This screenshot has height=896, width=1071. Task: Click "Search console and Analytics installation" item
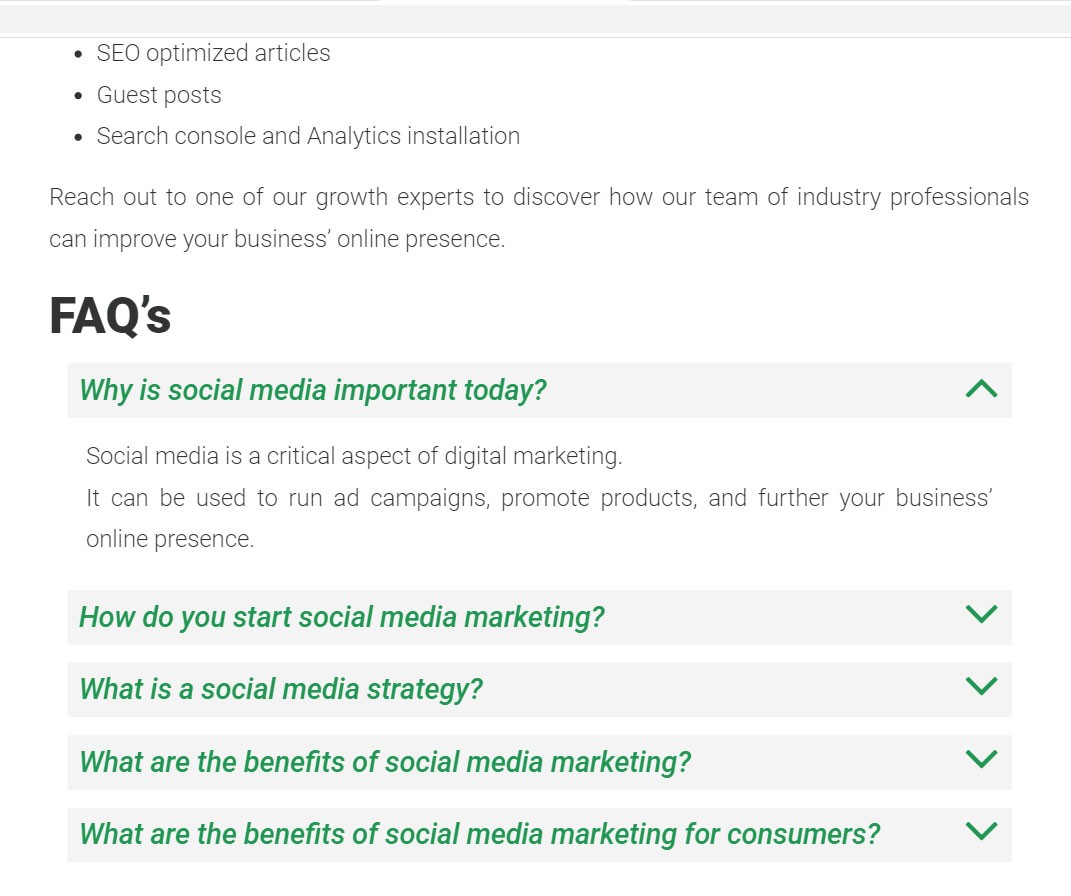pos(308,136)
